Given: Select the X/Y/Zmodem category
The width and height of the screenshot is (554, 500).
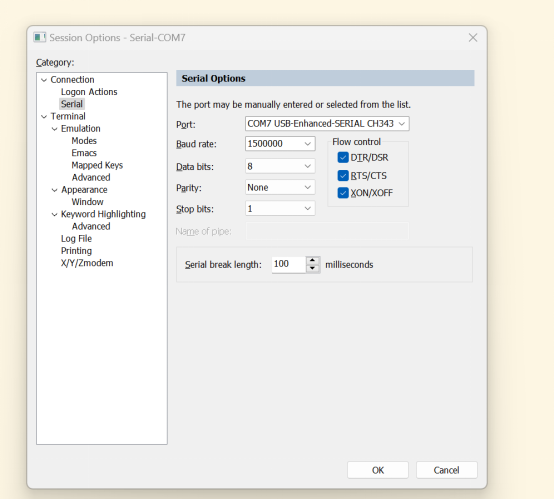Looking at the screenshot, I should coord(87,263).
